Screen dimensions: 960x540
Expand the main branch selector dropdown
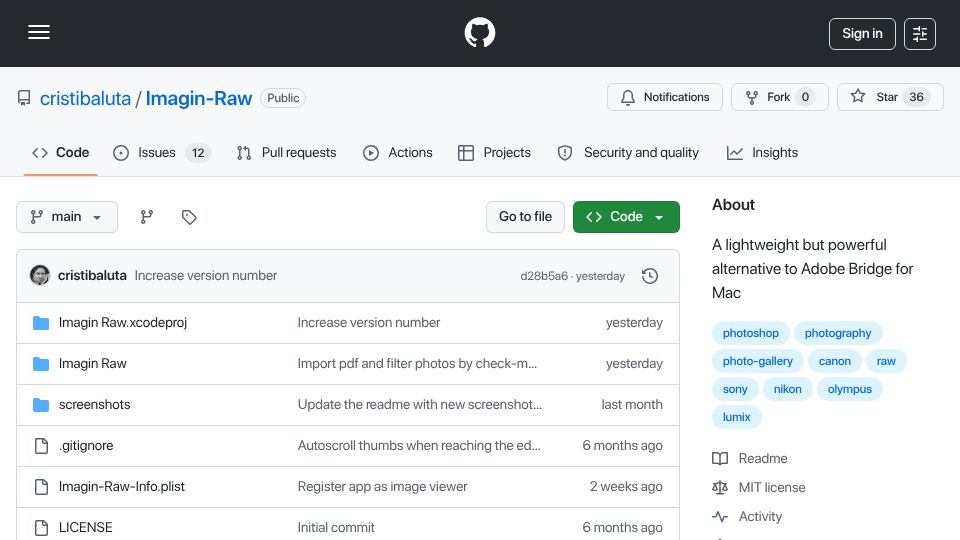coord(67,217)
